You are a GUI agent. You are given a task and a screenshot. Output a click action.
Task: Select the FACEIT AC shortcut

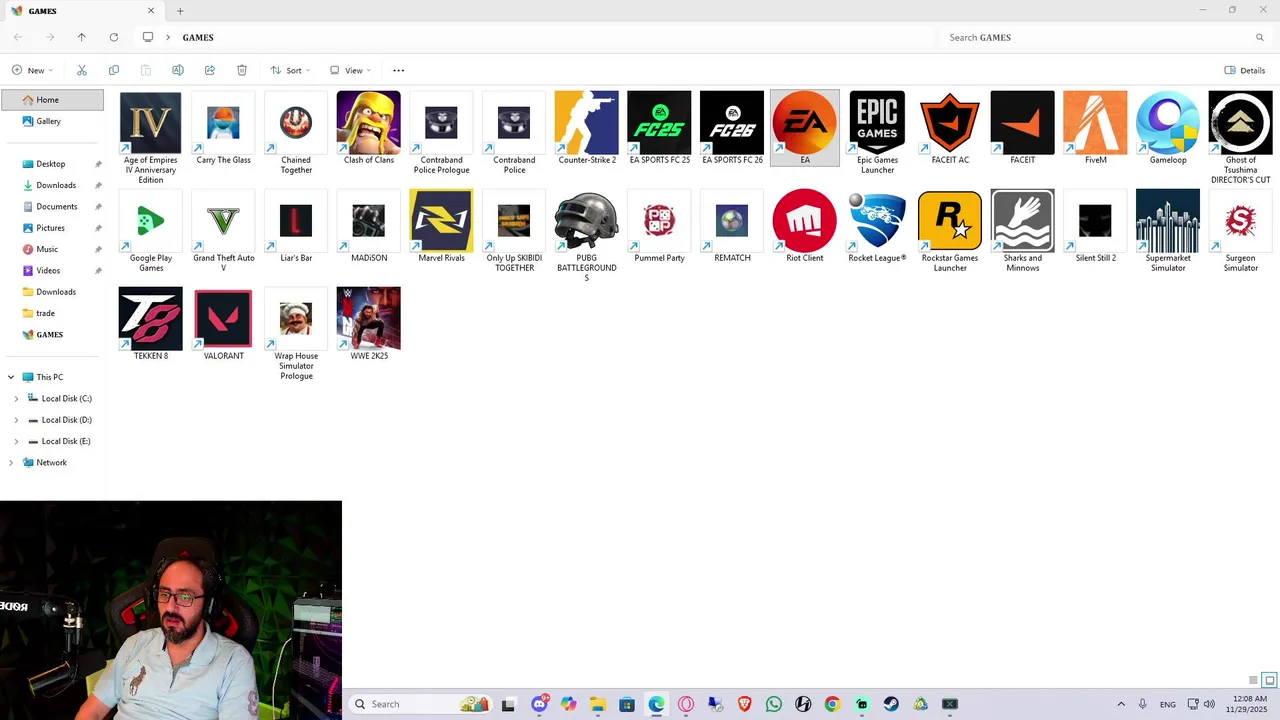pos(950,123)
